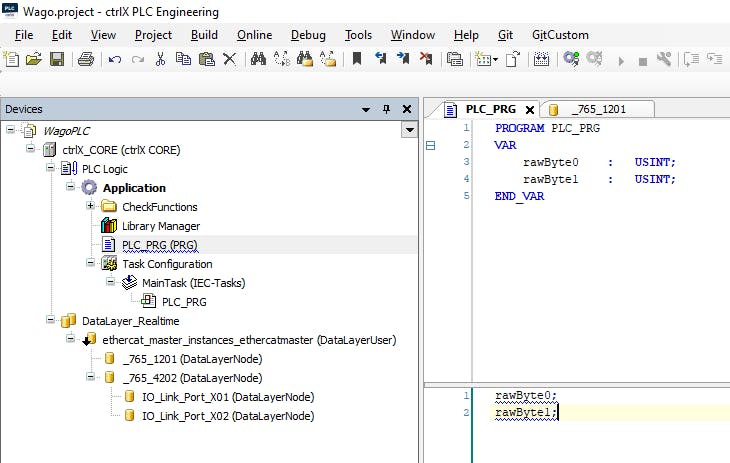Image resolution: width=730 pixels, height=463 pixels.
Task: Open the File menu
Action: (24, 35)
